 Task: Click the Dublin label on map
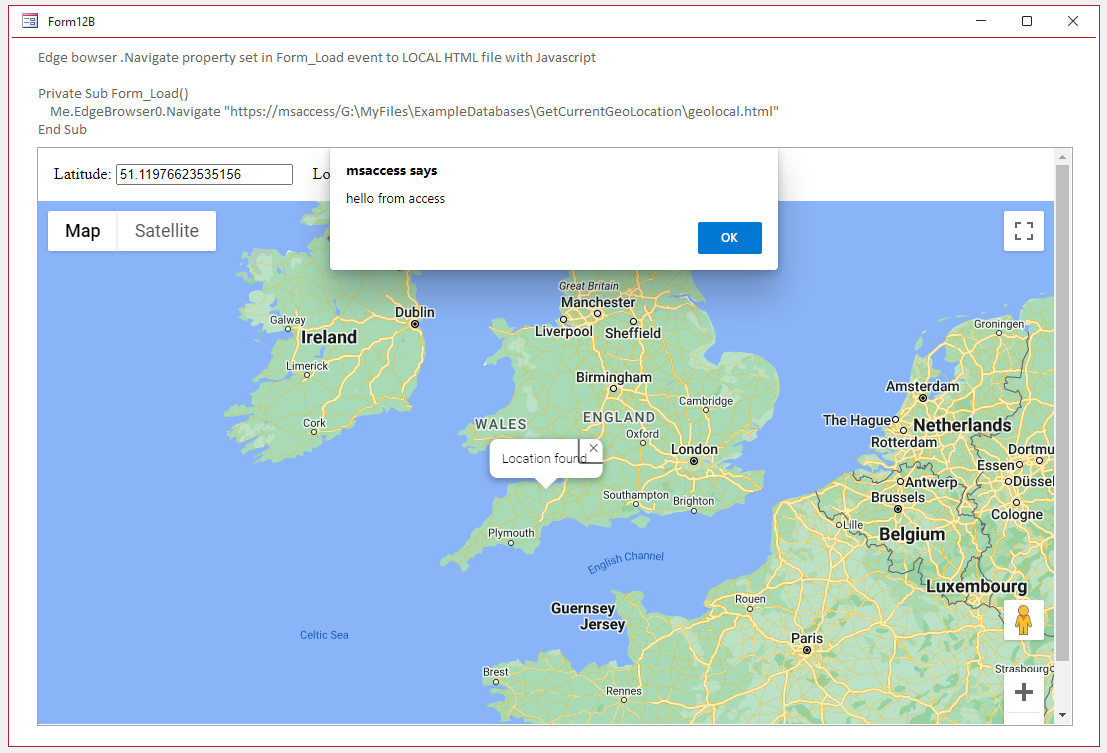tap(414, 312)
